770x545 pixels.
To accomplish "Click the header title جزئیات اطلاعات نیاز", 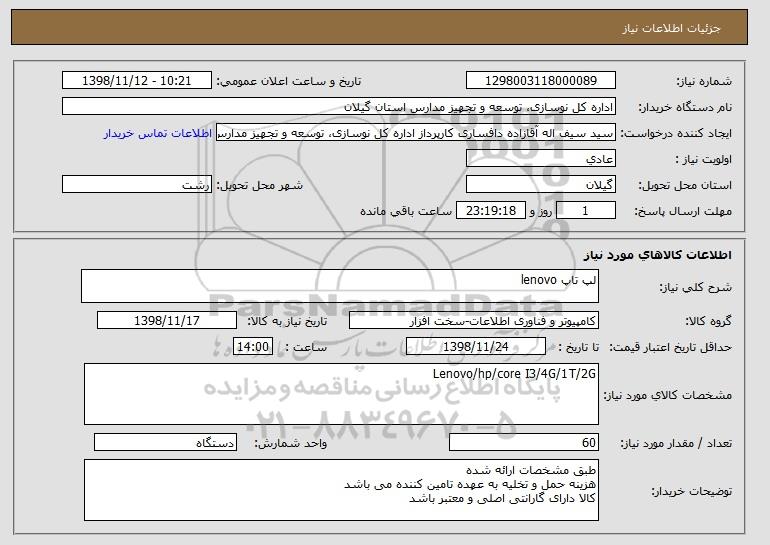I will [x=671, y=28].
